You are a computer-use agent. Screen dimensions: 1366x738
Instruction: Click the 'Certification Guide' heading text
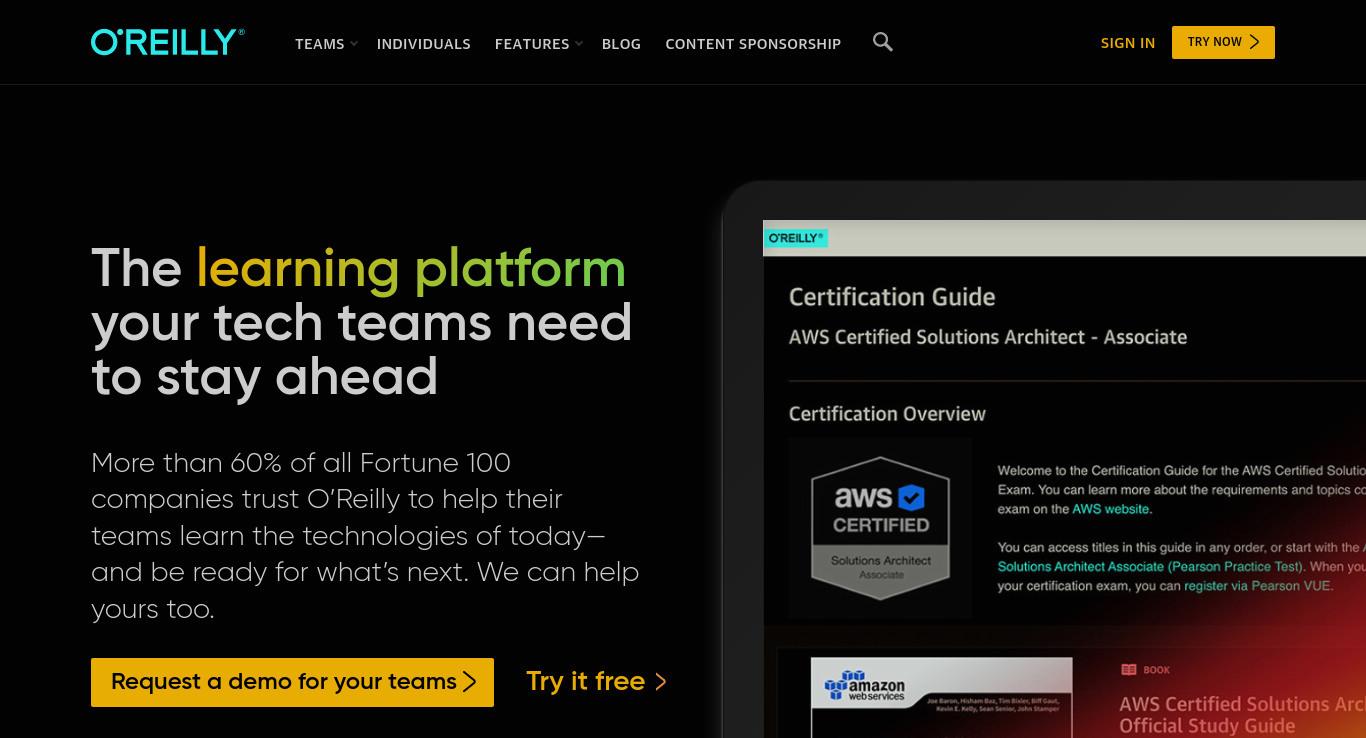pos(892,297)
